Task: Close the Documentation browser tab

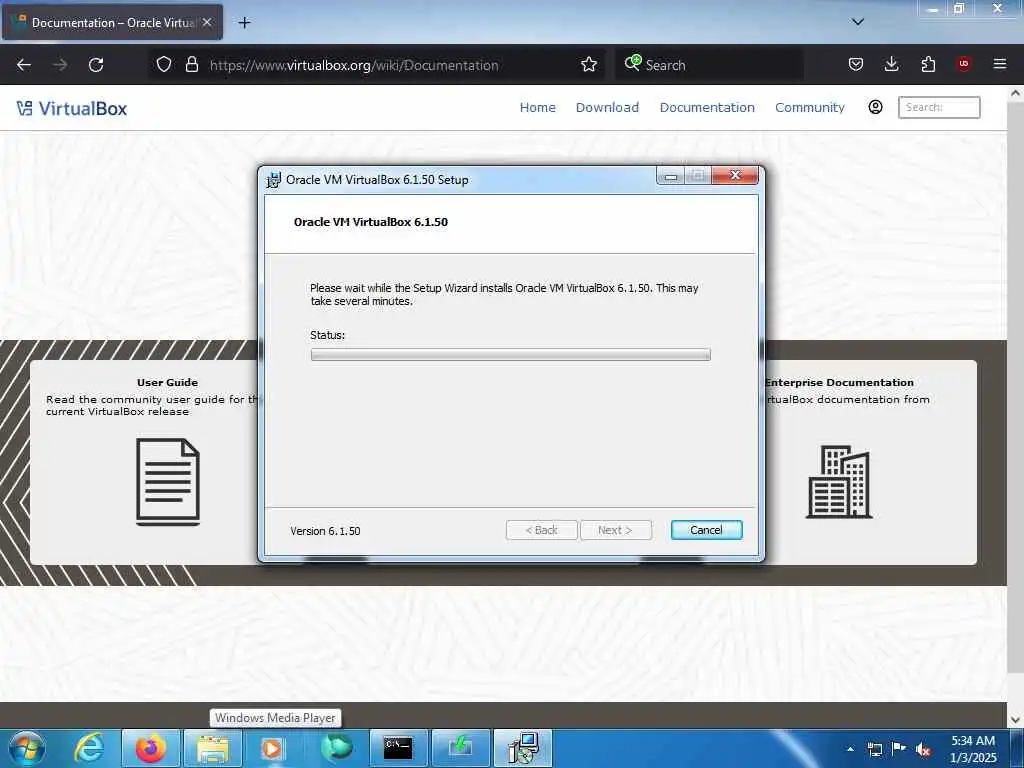Action: pyautogui.click(x=207, y=22)
